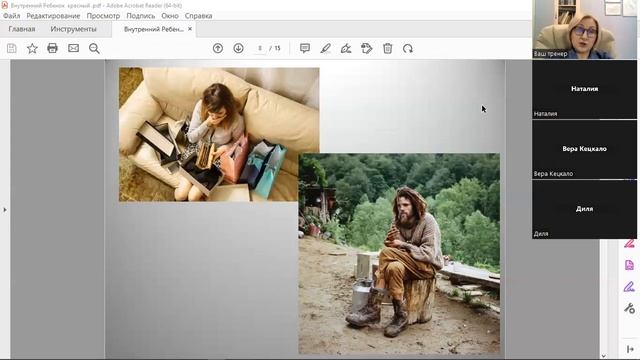Add a comment note icon
640x360 pixels.
click(x=304, y=48)
